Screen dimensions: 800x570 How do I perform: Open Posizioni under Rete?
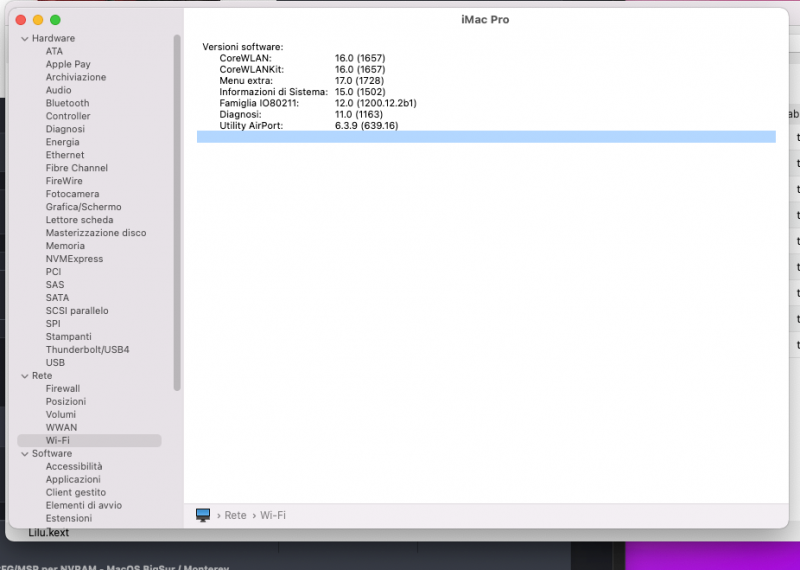click(66, 402)
